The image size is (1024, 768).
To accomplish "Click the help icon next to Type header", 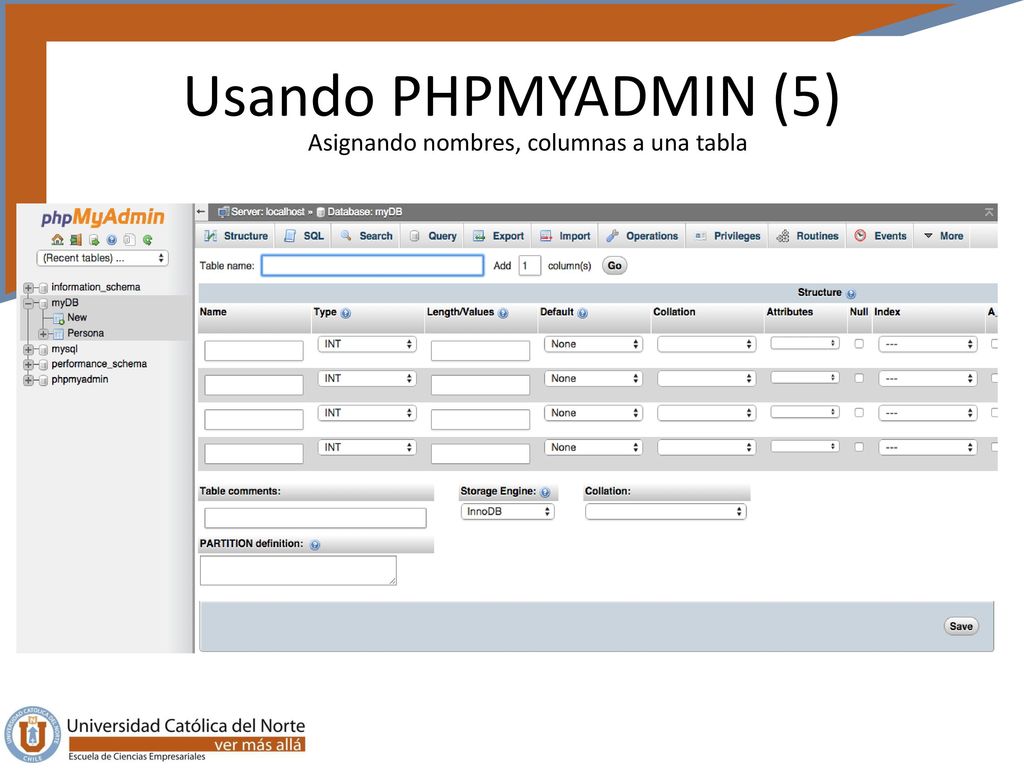I will point(346,313).
